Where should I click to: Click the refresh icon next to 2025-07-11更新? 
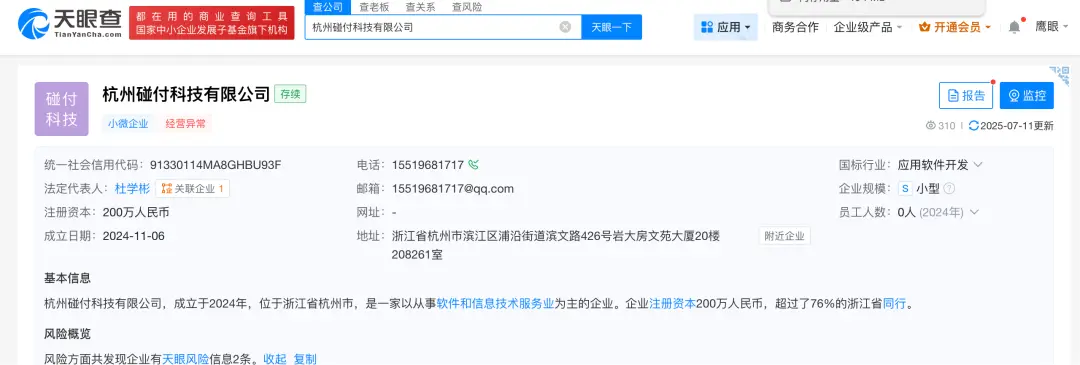point(973,125)
